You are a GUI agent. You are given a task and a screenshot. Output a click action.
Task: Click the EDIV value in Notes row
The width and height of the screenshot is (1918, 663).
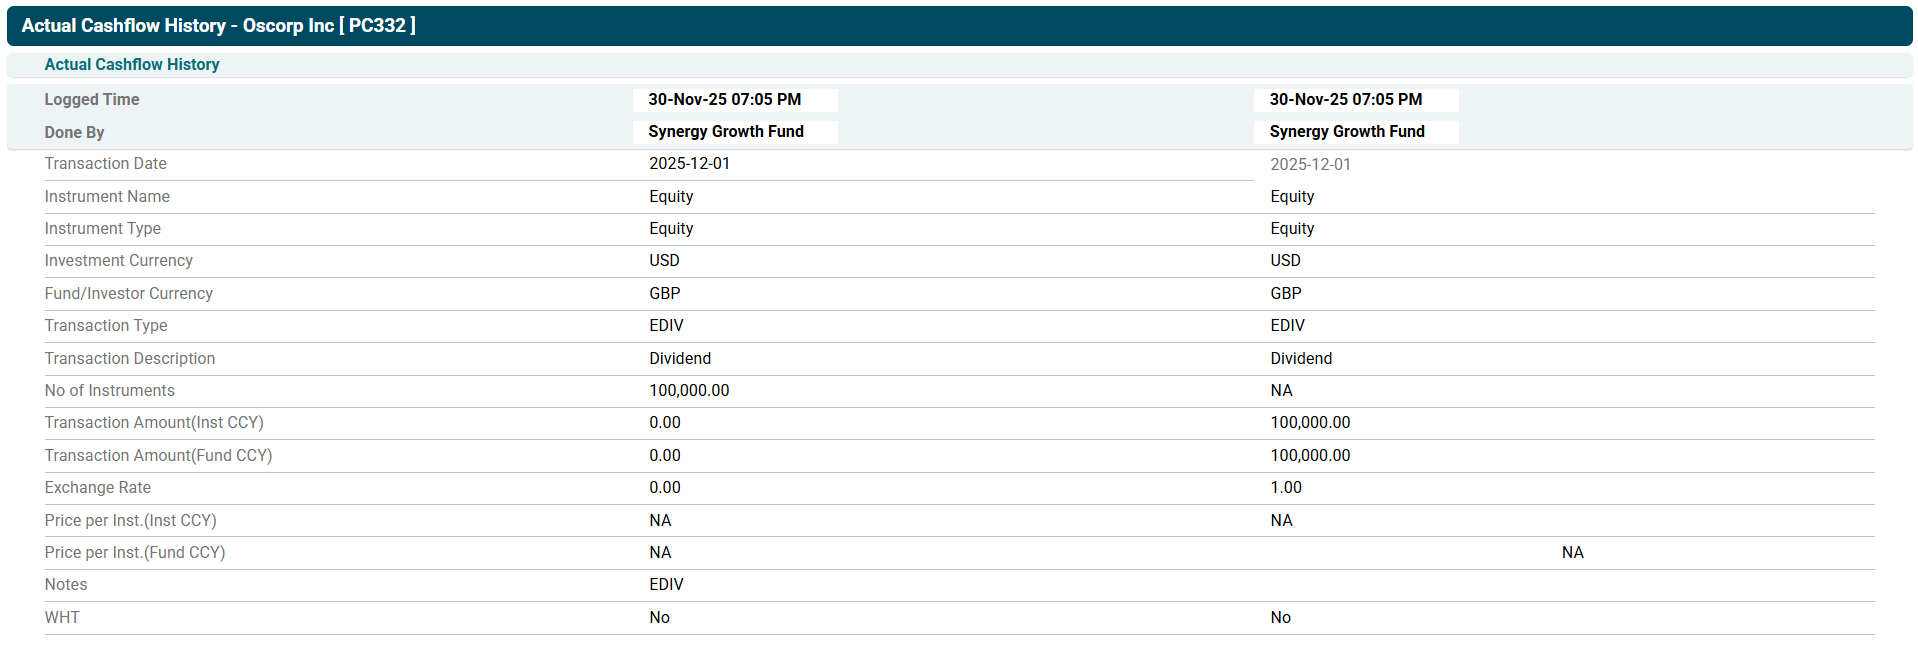click(x=666, y=585)
